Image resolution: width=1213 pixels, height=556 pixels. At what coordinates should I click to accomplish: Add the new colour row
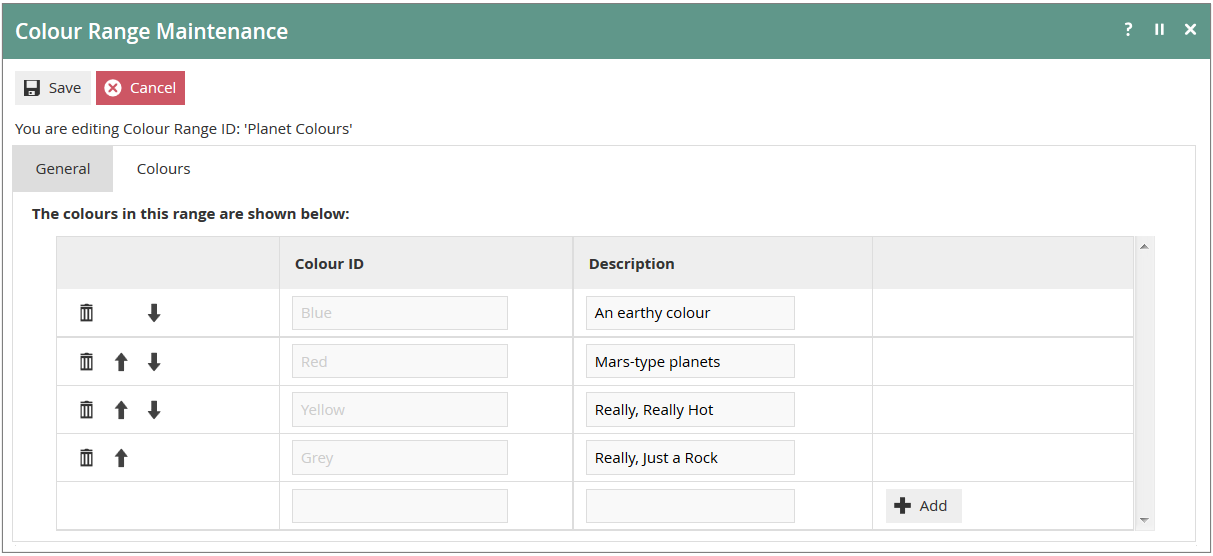[x=923, y=506]
